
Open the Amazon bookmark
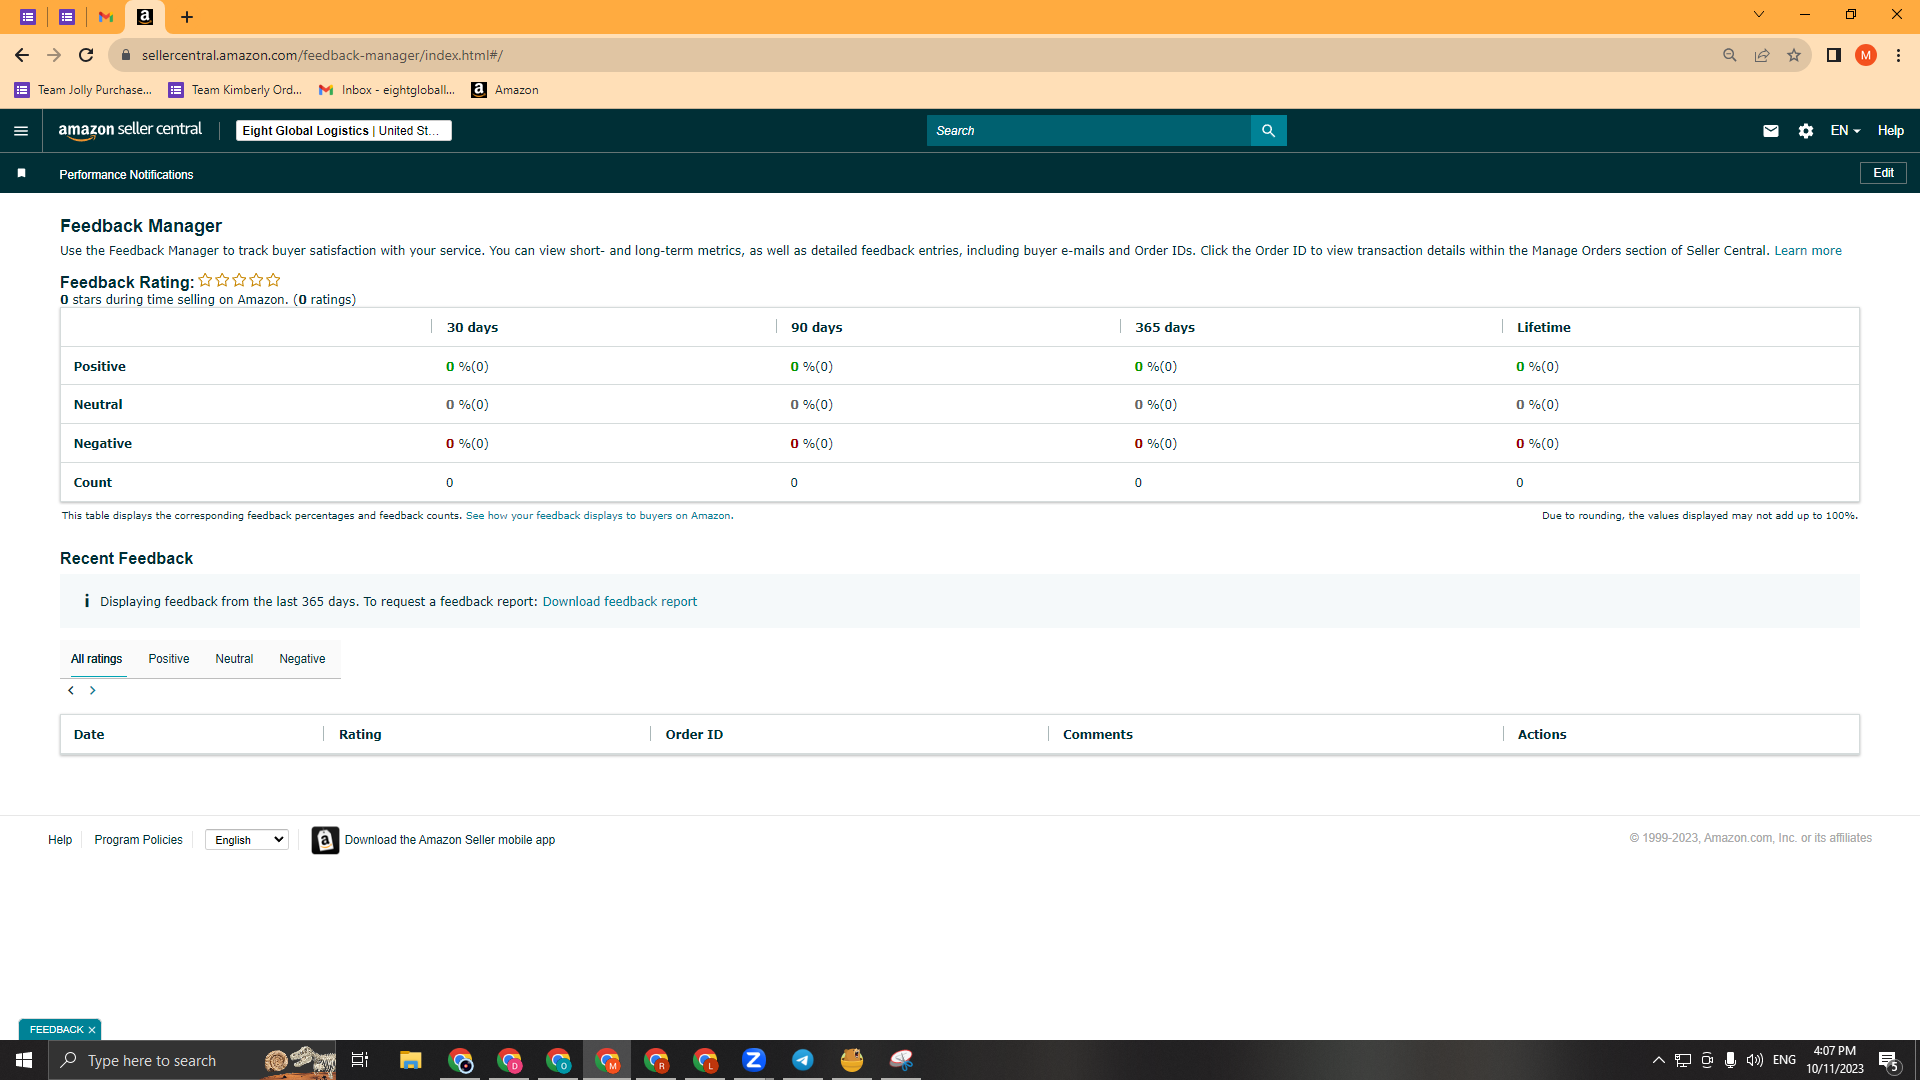tap(505, 90)
